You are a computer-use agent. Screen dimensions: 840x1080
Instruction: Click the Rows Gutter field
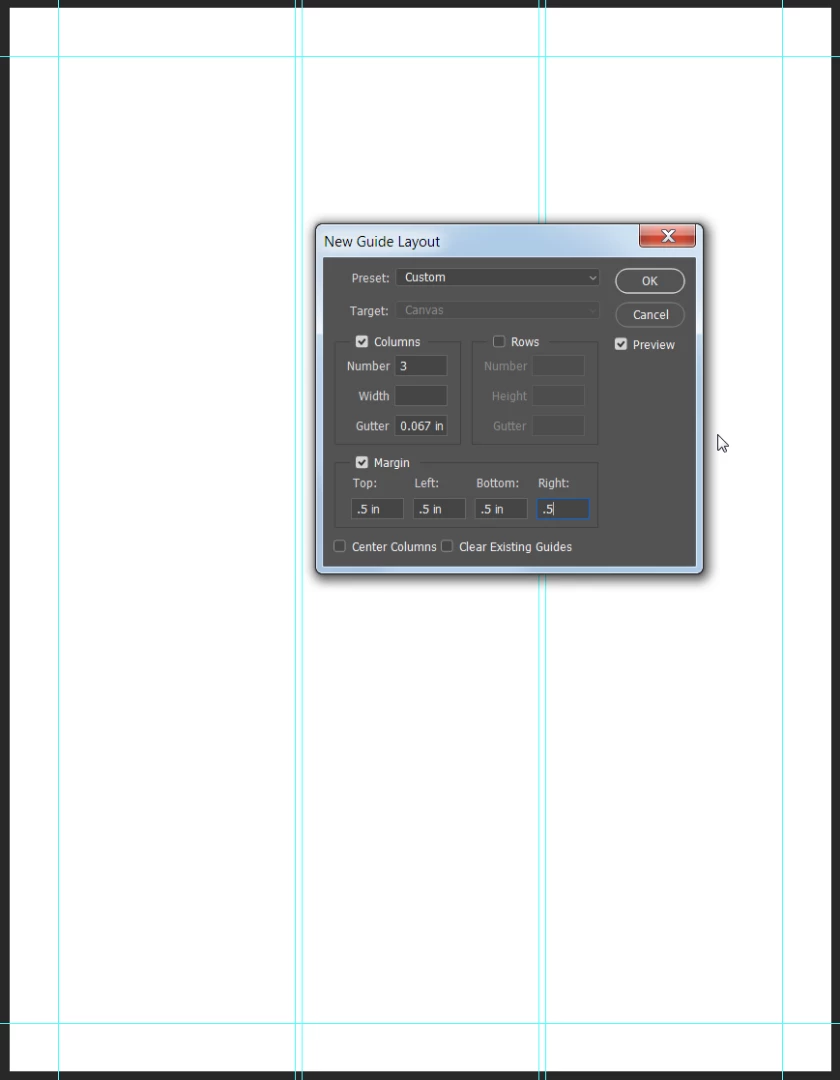click(x=558, y=426)
